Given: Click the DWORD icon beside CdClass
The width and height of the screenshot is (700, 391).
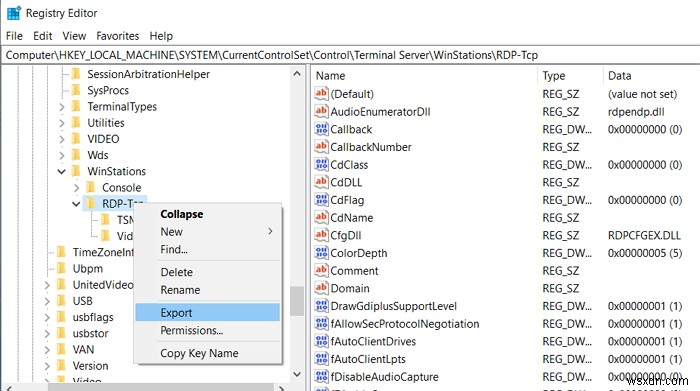Looking at the screenshot, I should point(321,164).
